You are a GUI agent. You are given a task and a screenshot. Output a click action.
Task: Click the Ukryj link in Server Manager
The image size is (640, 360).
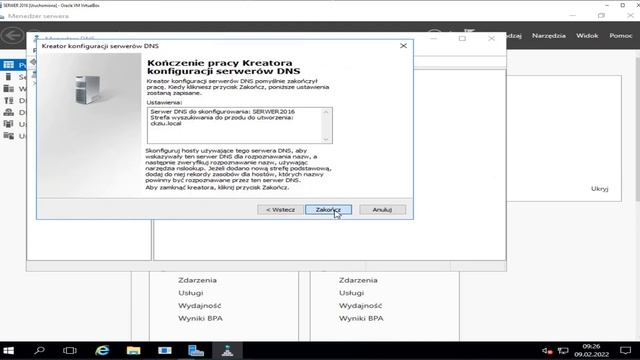pos(600,189)
